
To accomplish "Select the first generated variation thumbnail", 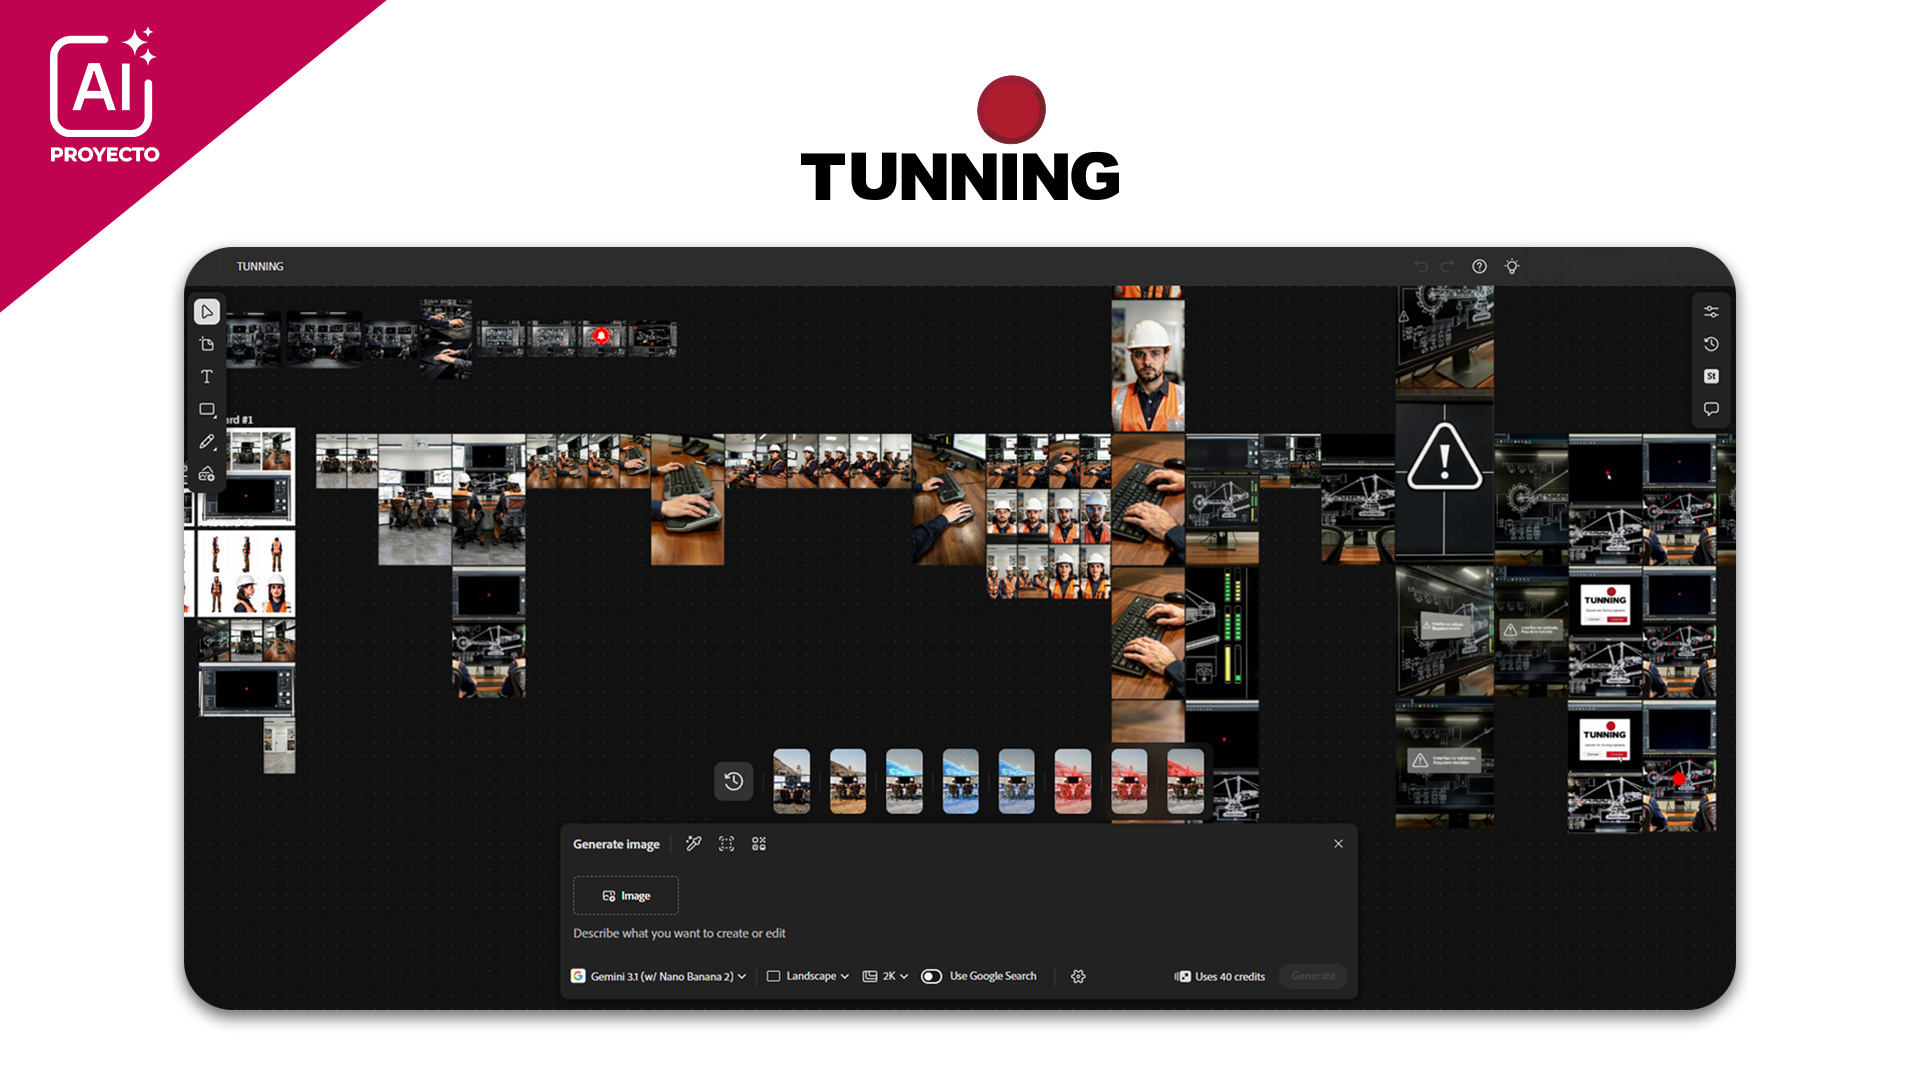I will click(792, 781).
